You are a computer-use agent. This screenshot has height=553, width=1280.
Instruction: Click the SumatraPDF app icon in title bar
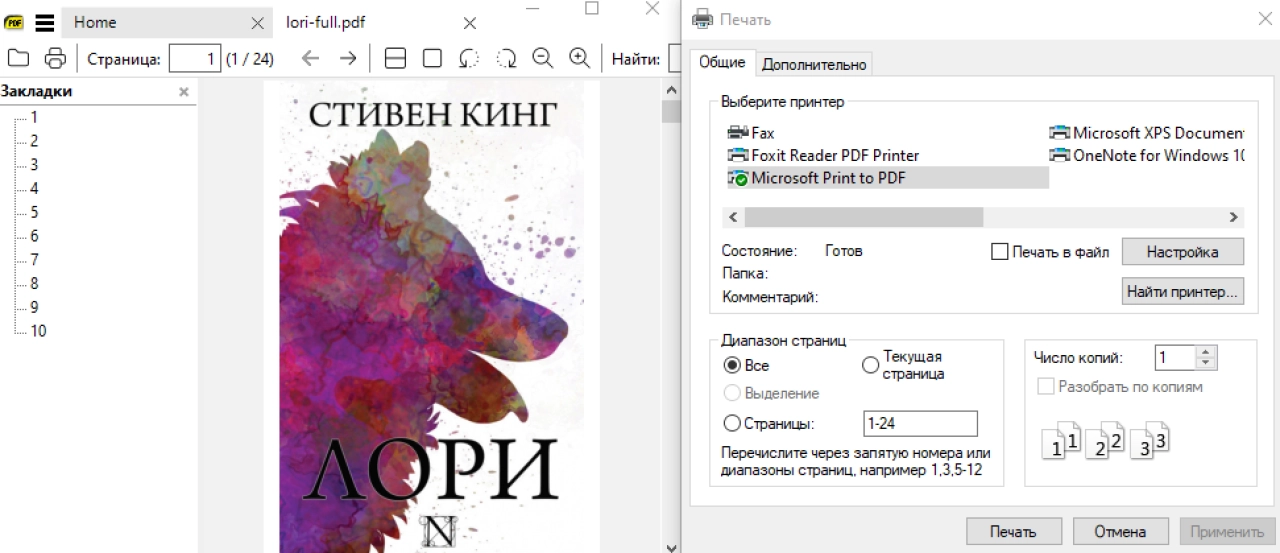point(14,22)
